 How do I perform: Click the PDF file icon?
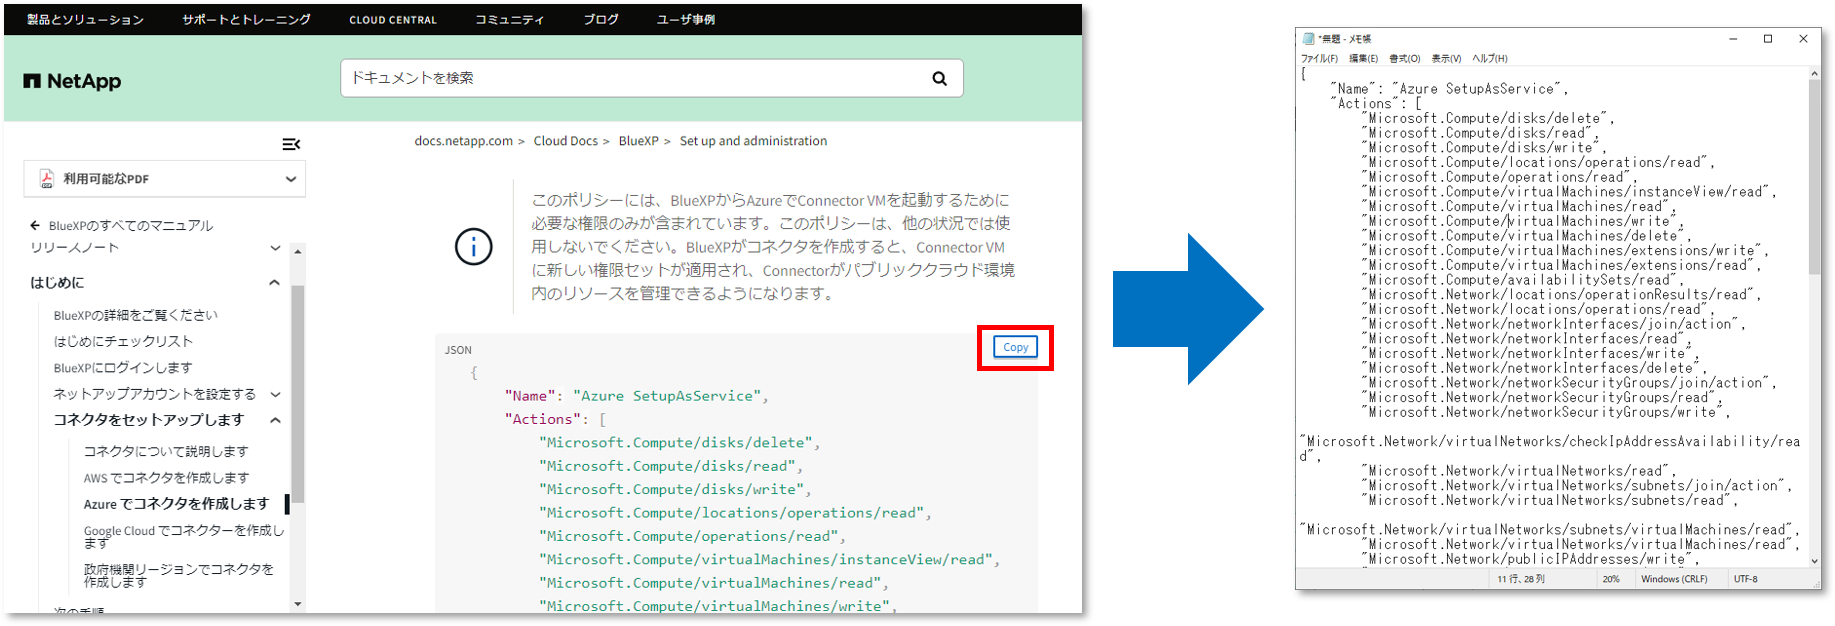46,179
